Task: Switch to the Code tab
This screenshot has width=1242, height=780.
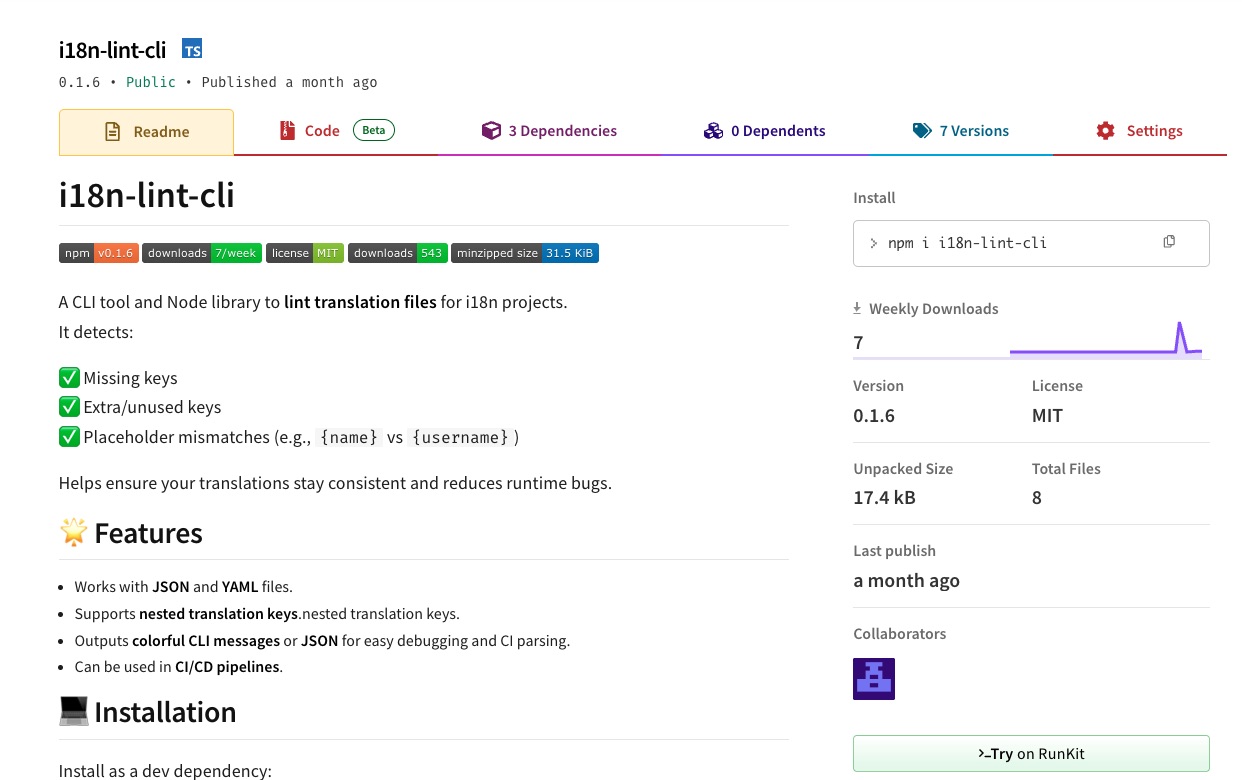Action: [x=322, y=131]
